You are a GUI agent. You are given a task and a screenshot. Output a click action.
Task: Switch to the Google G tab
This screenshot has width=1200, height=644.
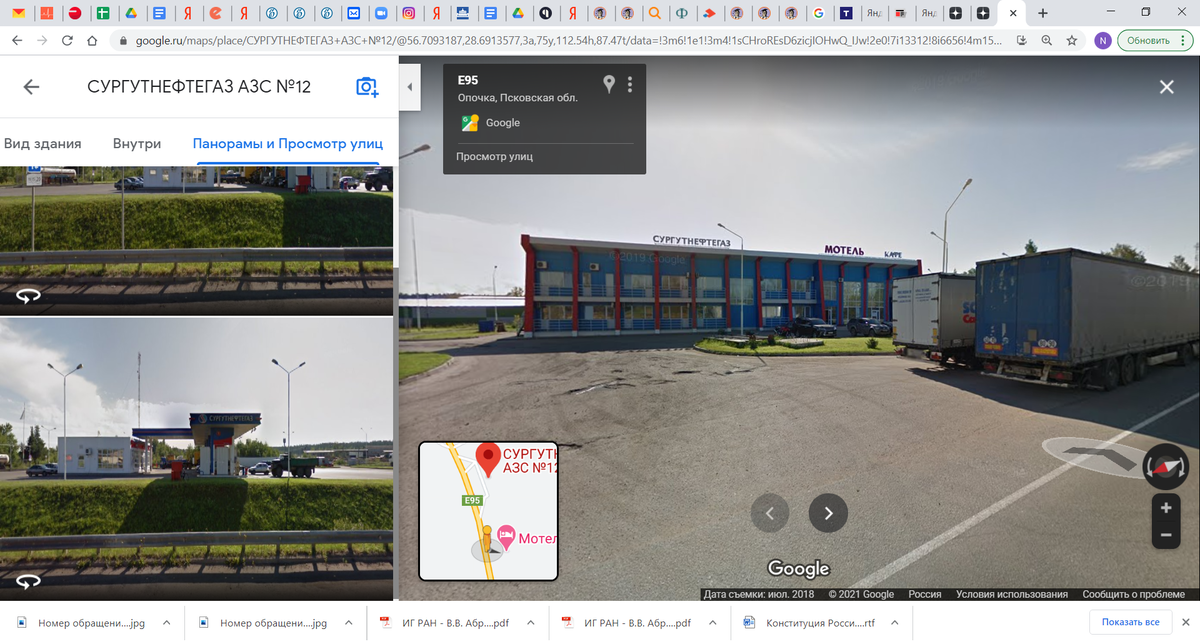tap(819, 13)
